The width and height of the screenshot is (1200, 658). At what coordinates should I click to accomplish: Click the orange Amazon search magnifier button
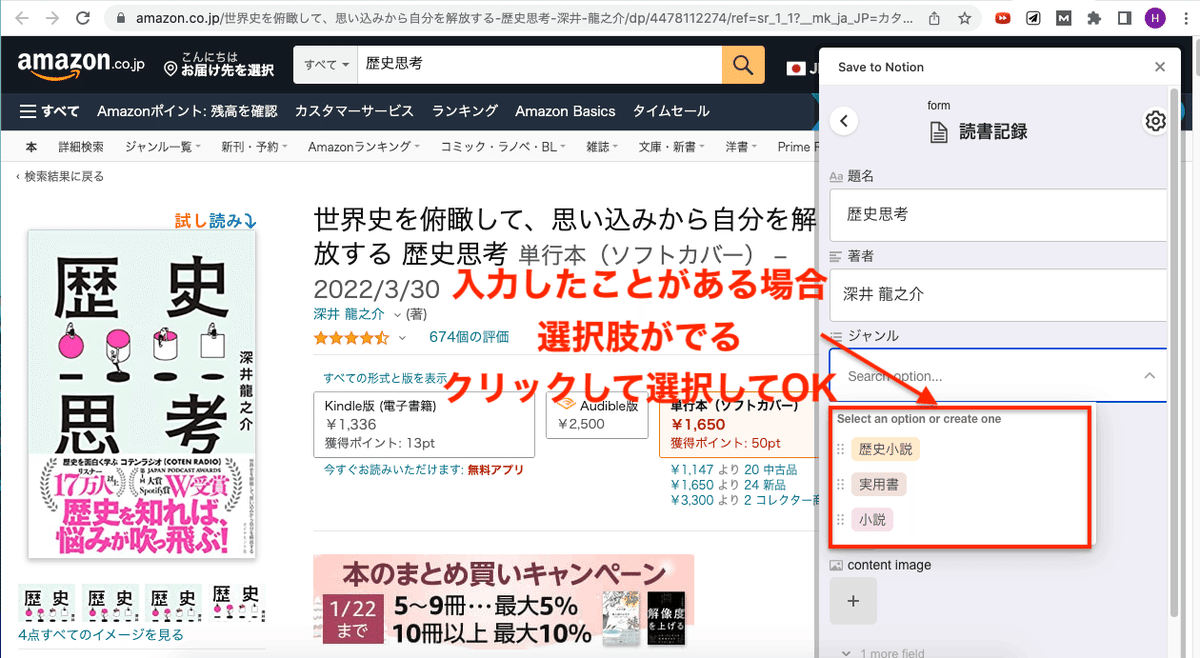[742, 64]
